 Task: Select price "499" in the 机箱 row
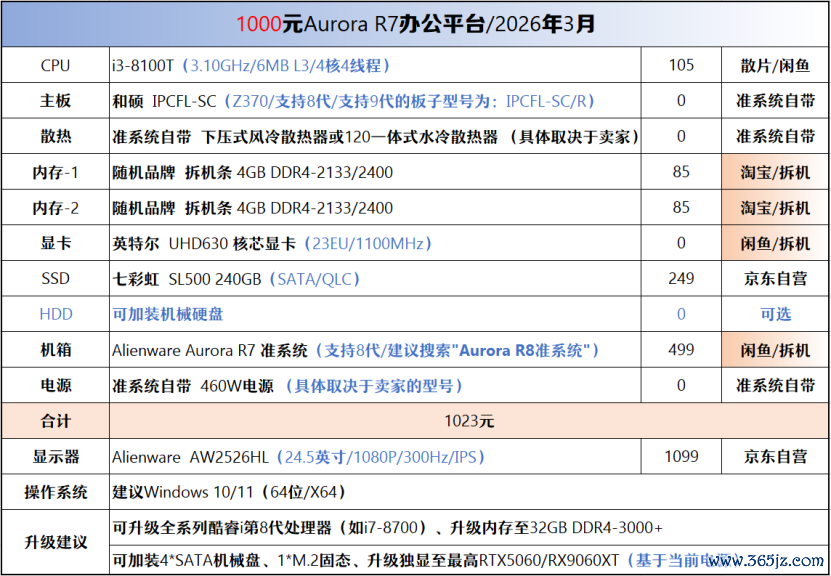point(681,349)
